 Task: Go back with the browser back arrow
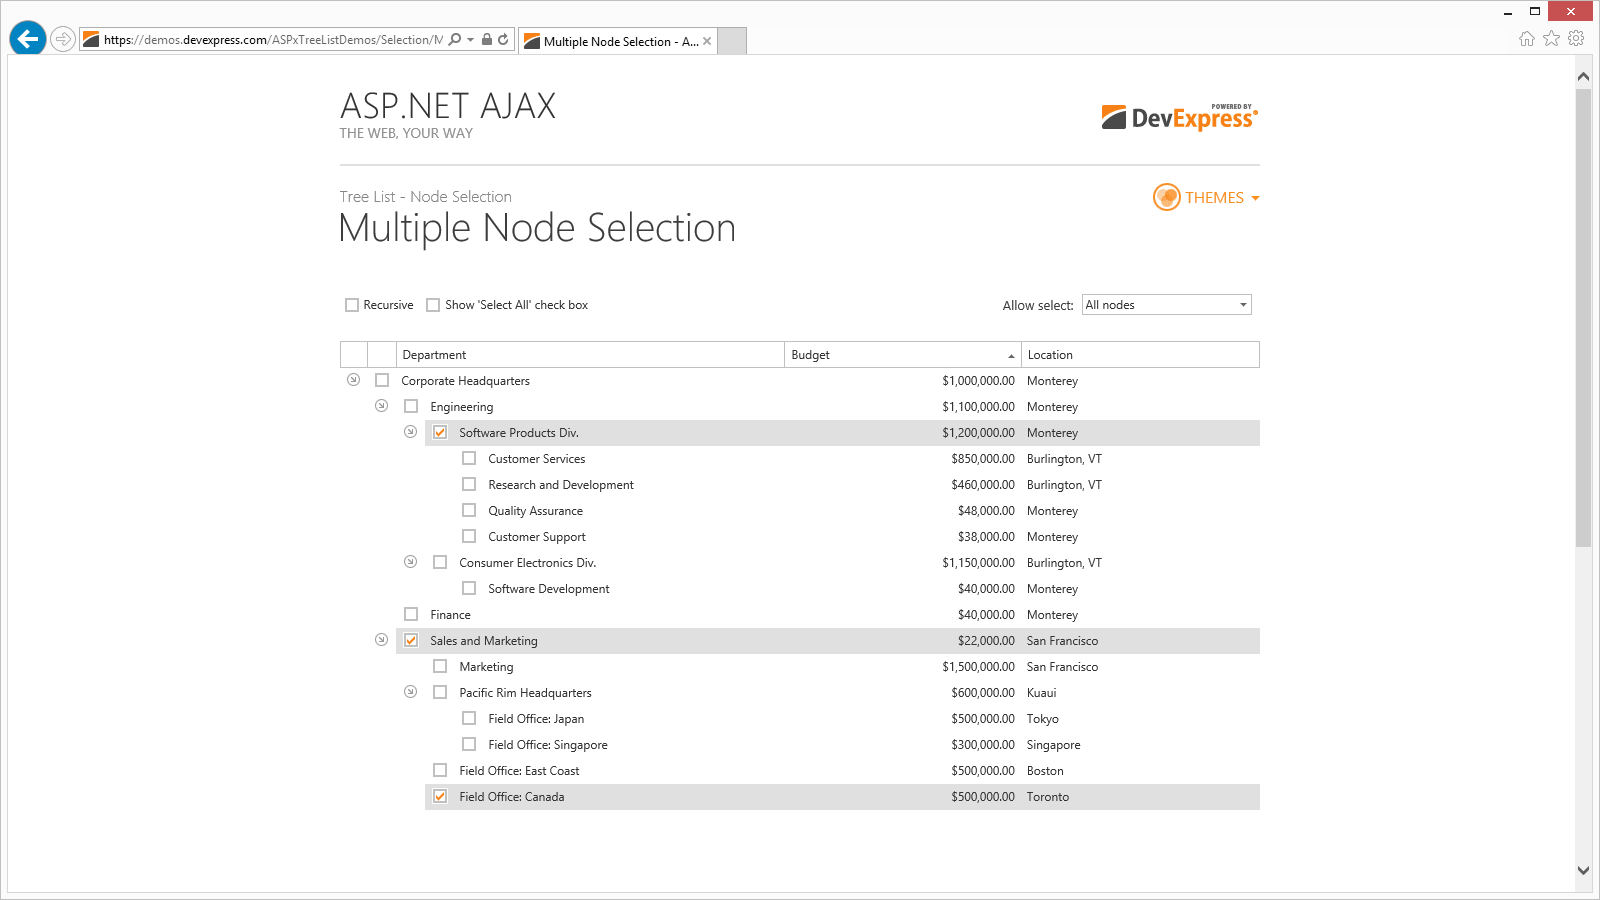[28, 39]
